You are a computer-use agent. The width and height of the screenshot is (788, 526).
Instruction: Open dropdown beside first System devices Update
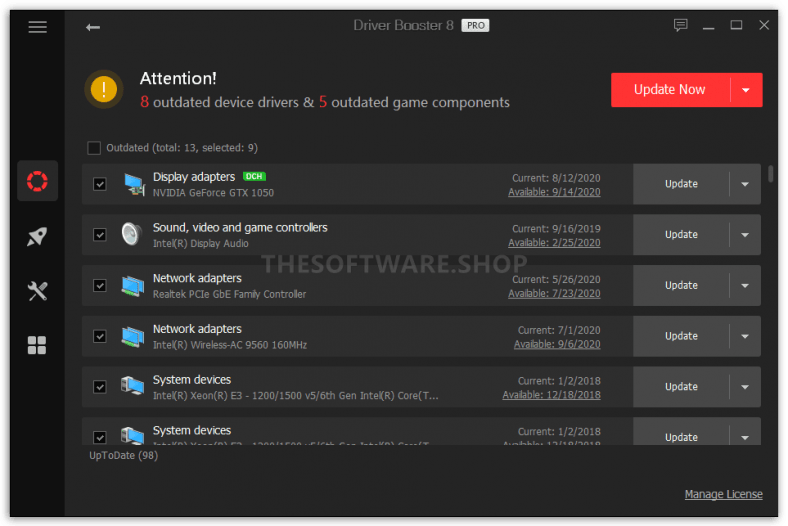(745, 387)
